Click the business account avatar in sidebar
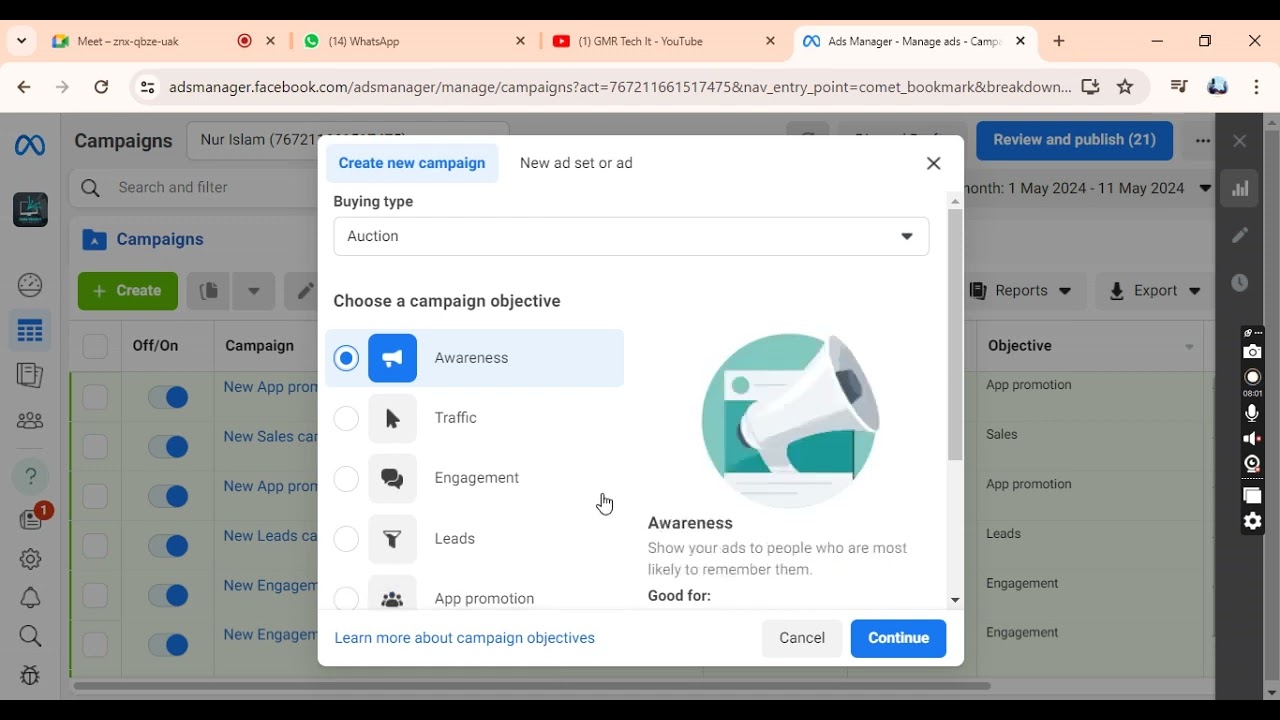1280x720 pixels. [x=30, y=209]
